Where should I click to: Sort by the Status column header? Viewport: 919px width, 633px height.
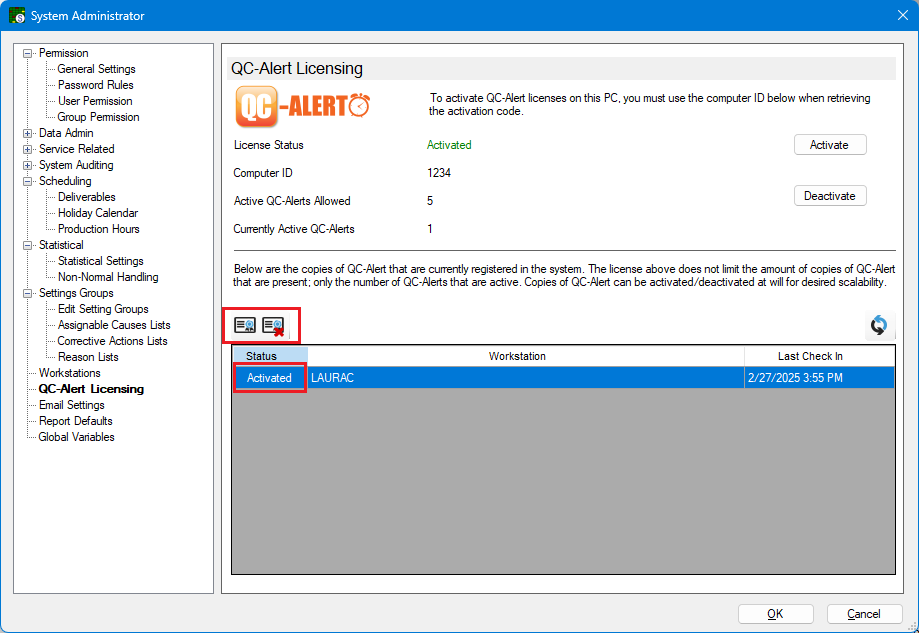pyautogui.click(x=270, y=356)
